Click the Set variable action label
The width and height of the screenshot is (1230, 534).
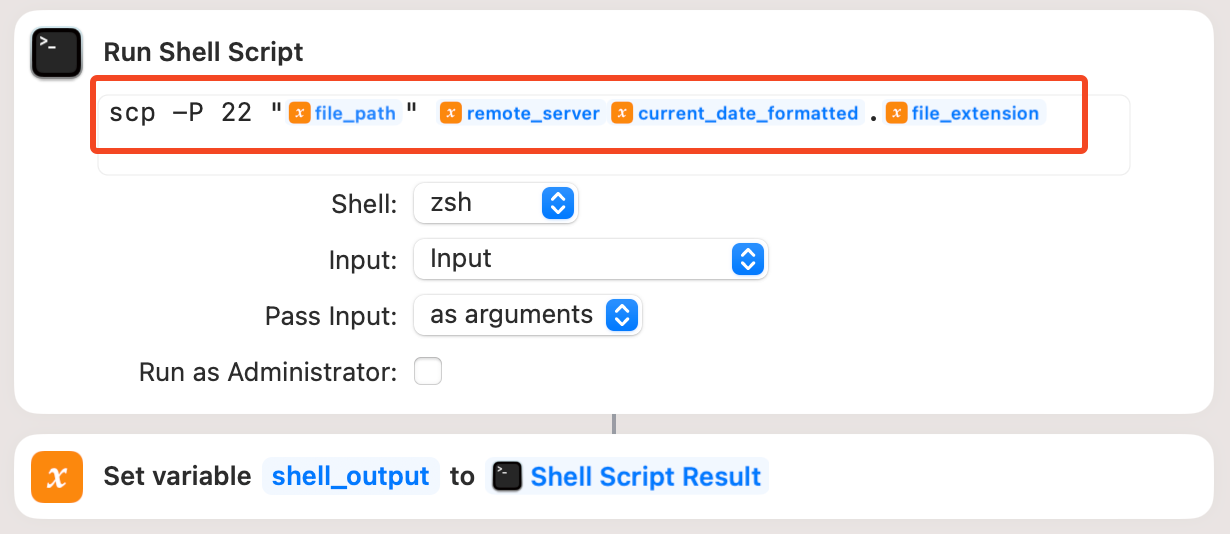point(177,476)
